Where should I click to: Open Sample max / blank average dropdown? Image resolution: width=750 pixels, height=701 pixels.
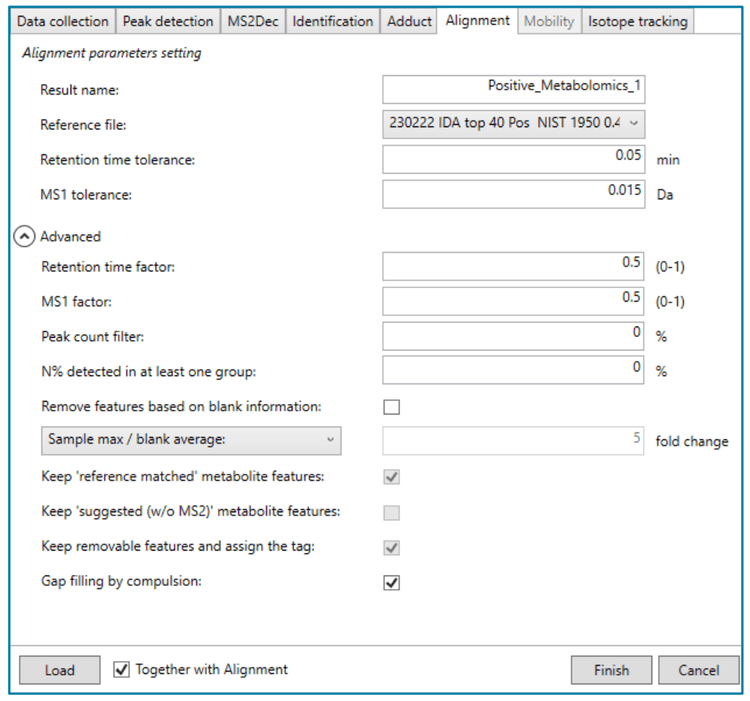pyautogui.click(x=191, y=440)
